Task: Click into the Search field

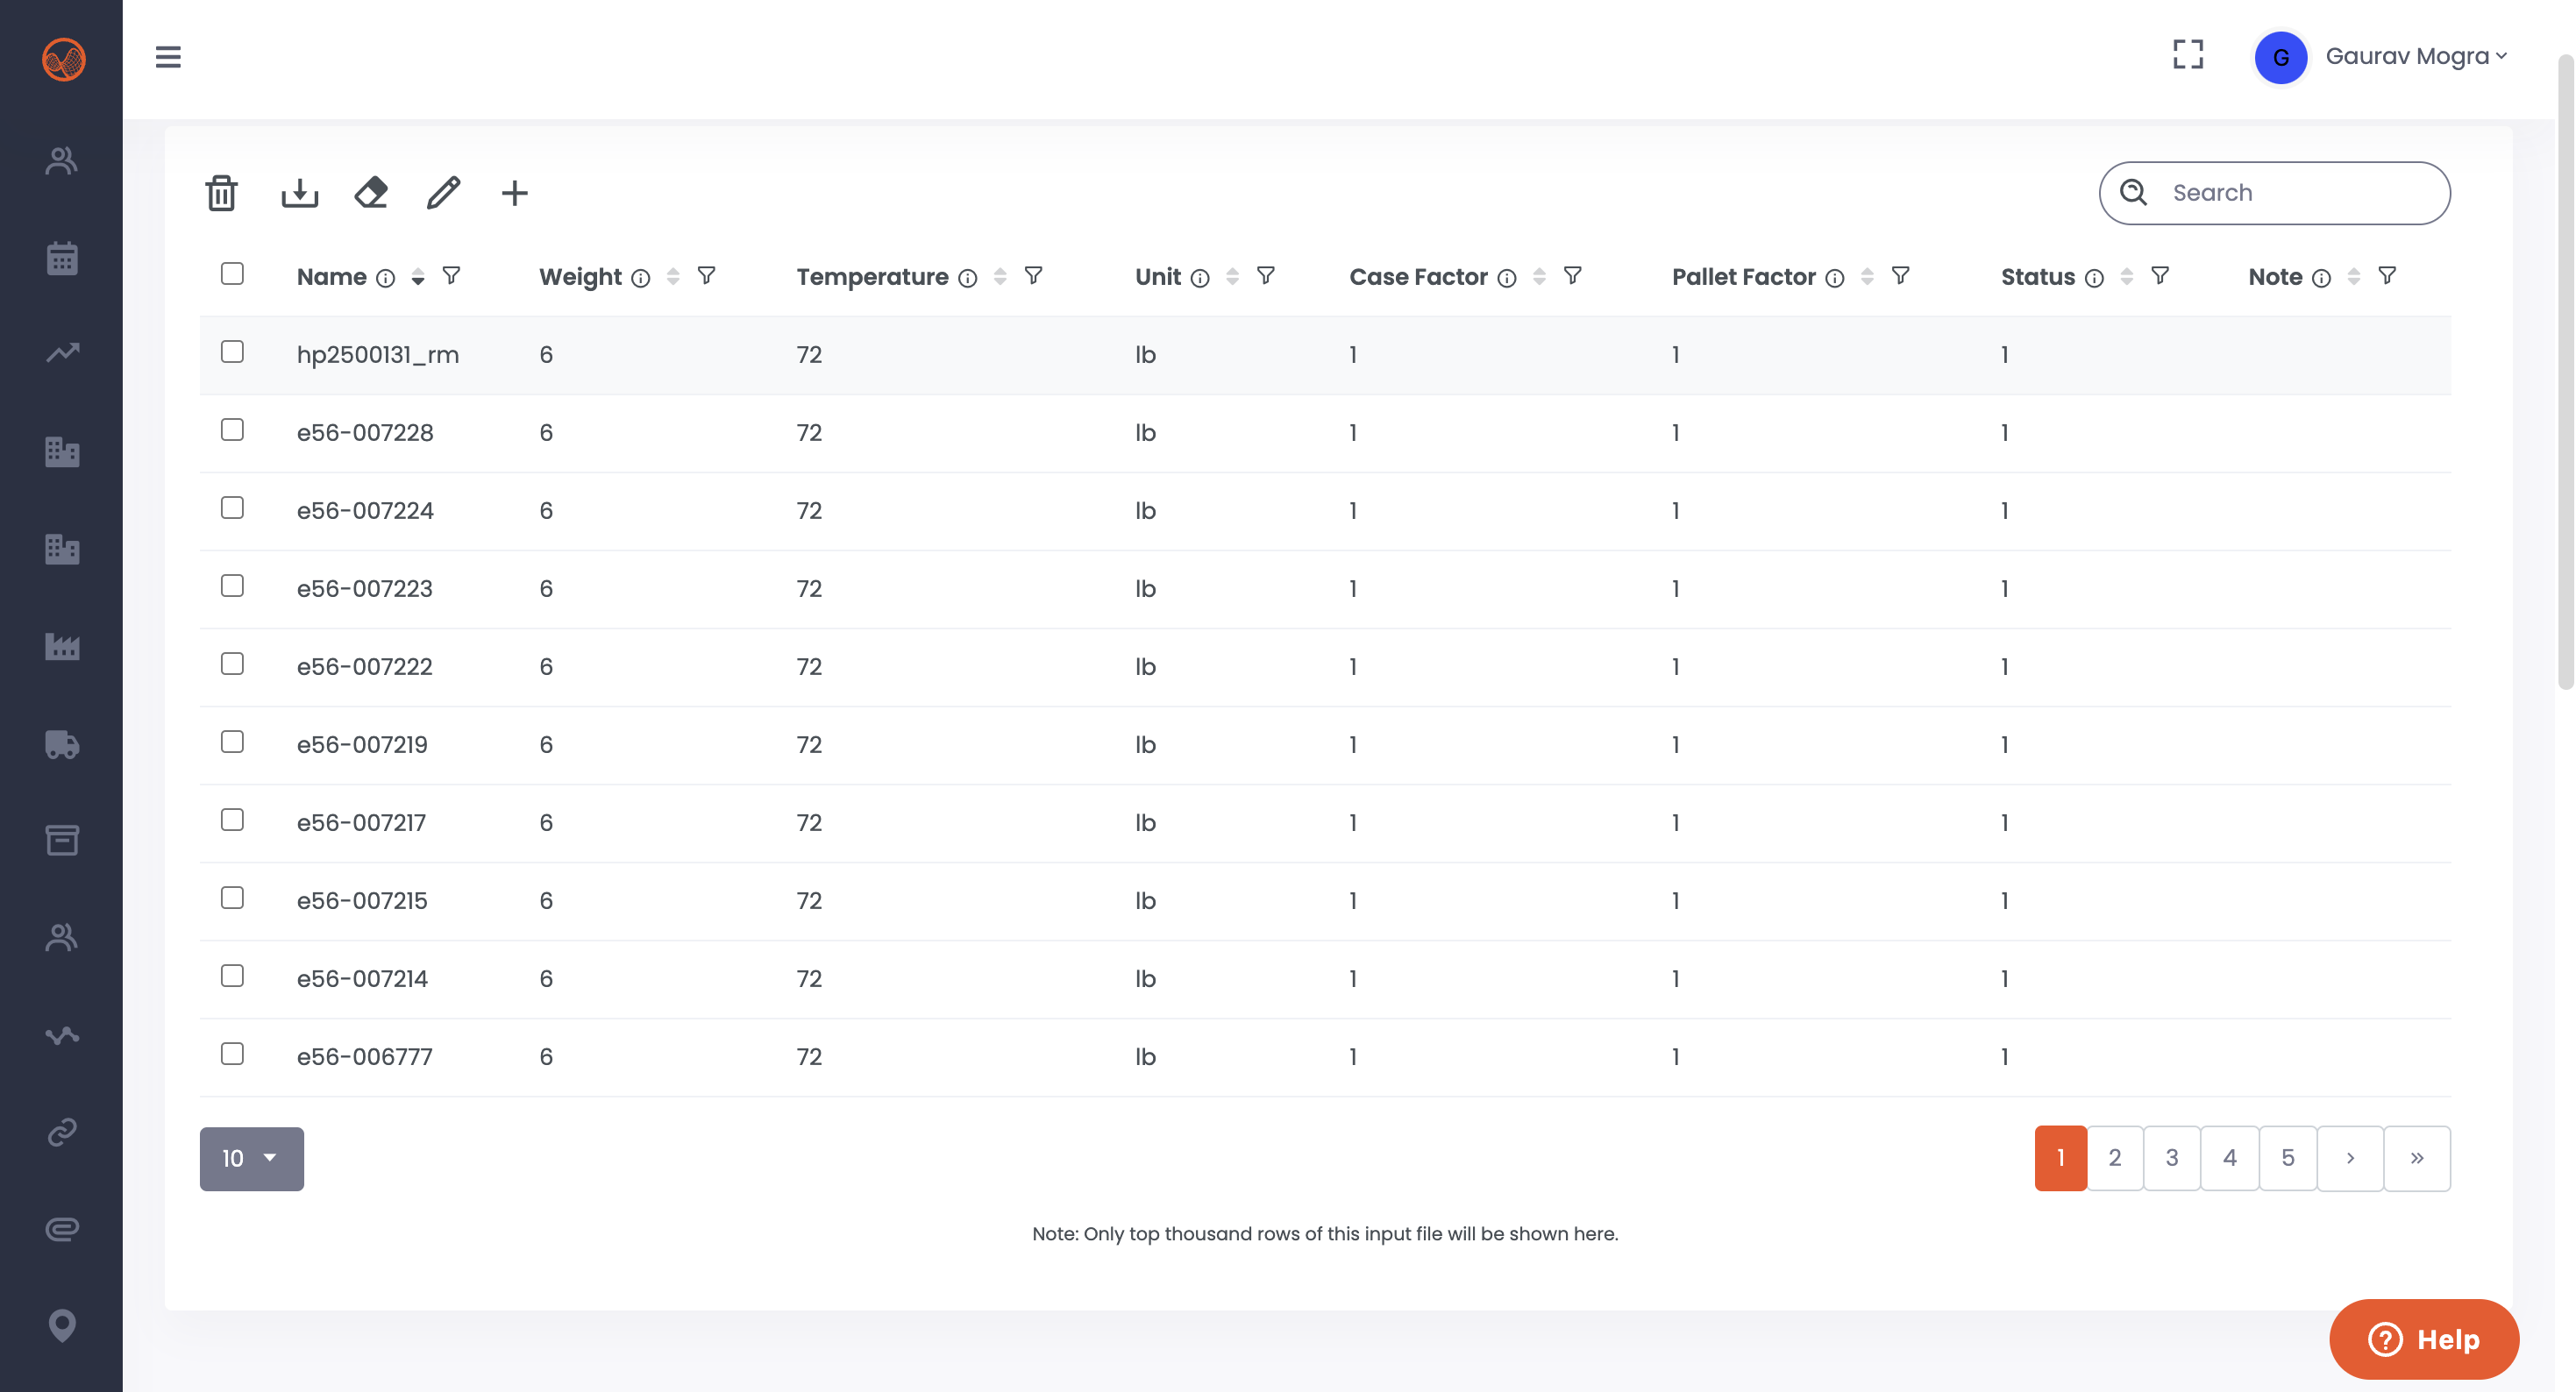Action: coord(2290,193)
